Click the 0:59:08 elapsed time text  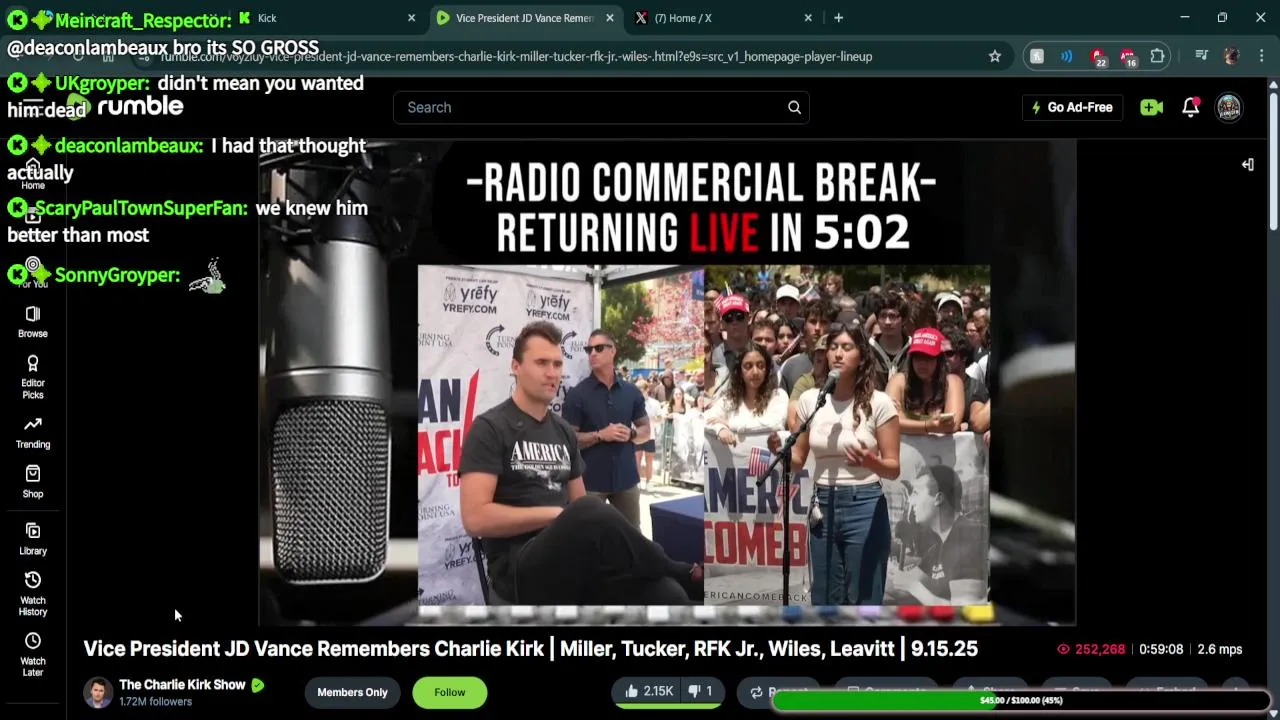pyautogui.click(x=1161, y=649)
